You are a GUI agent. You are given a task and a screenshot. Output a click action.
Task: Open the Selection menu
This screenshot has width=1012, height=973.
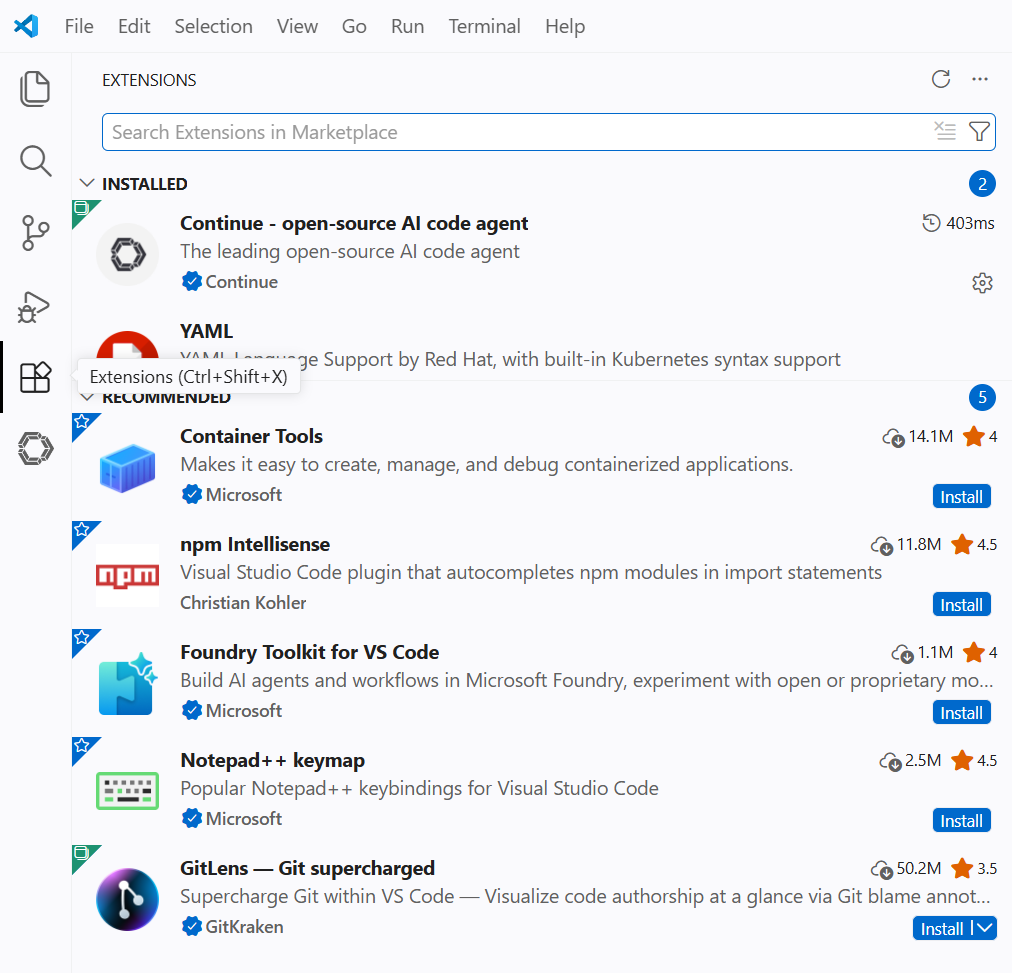tap(213, 26)
